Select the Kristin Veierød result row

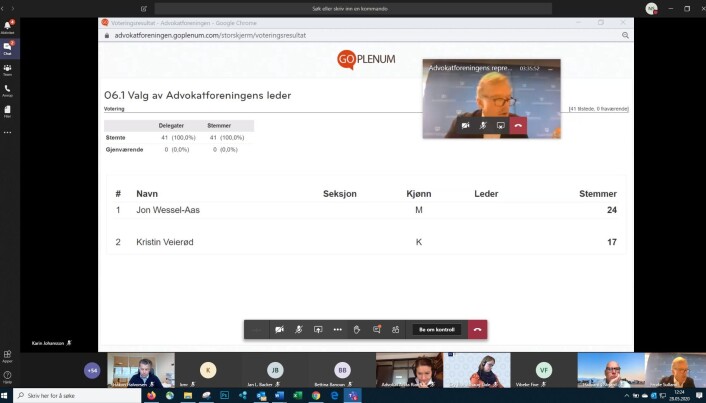366,242
